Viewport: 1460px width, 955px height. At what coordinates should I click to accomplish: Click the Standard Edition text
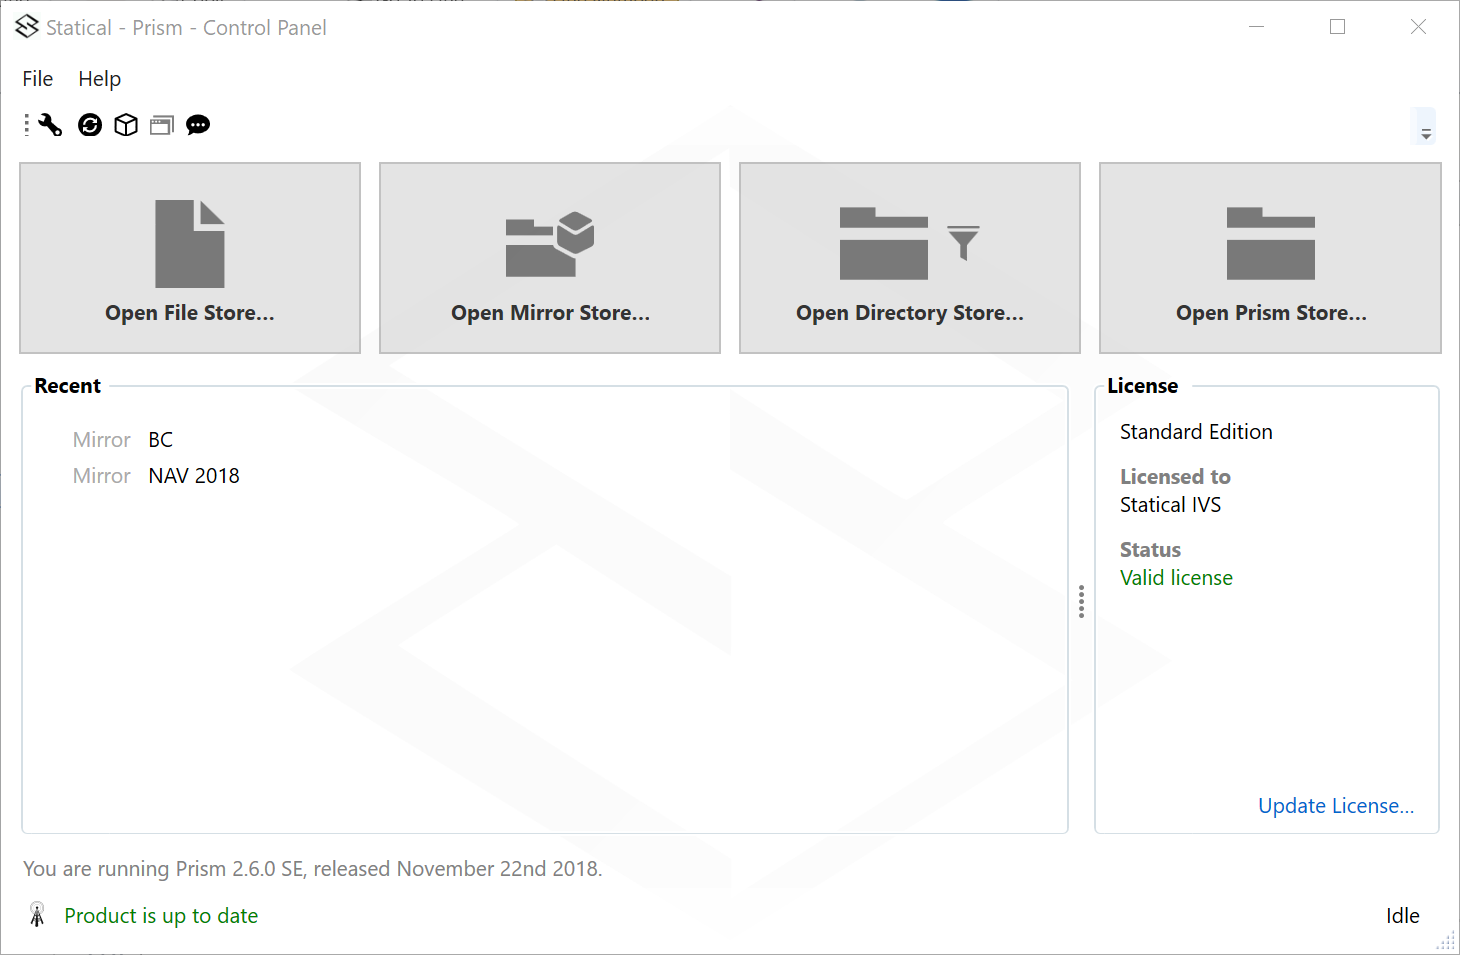(1196, 432)
